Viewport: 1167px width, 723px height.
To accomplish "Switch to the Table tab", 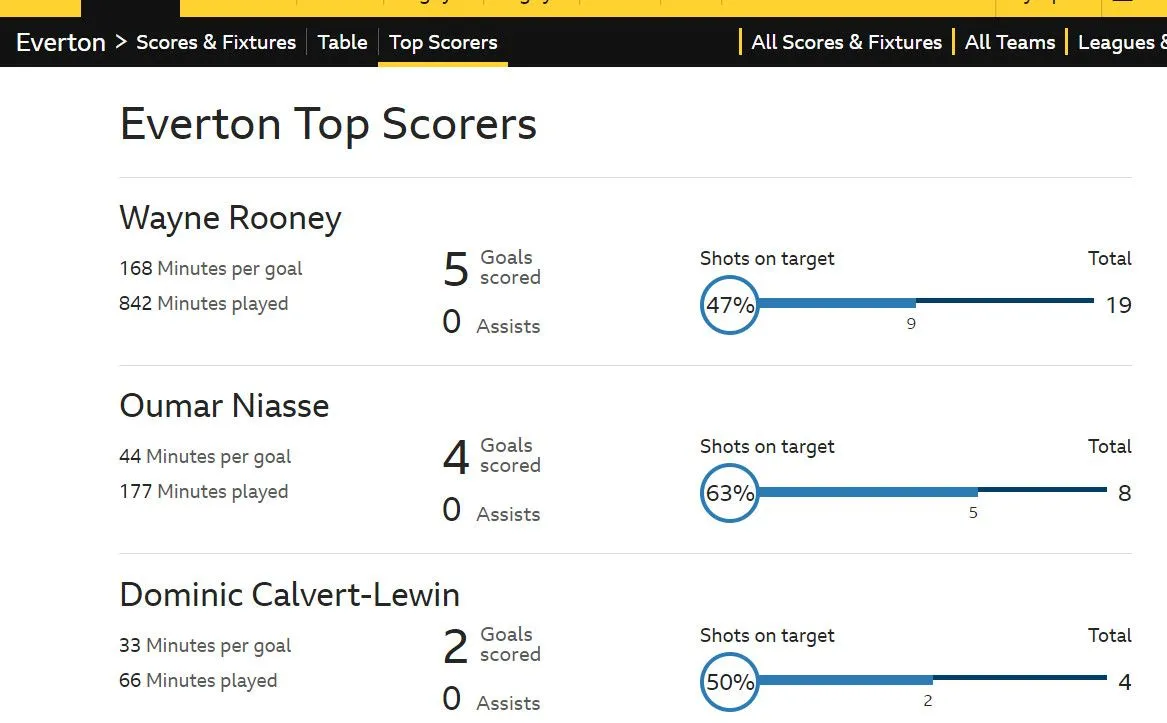I will click(342, 42).
